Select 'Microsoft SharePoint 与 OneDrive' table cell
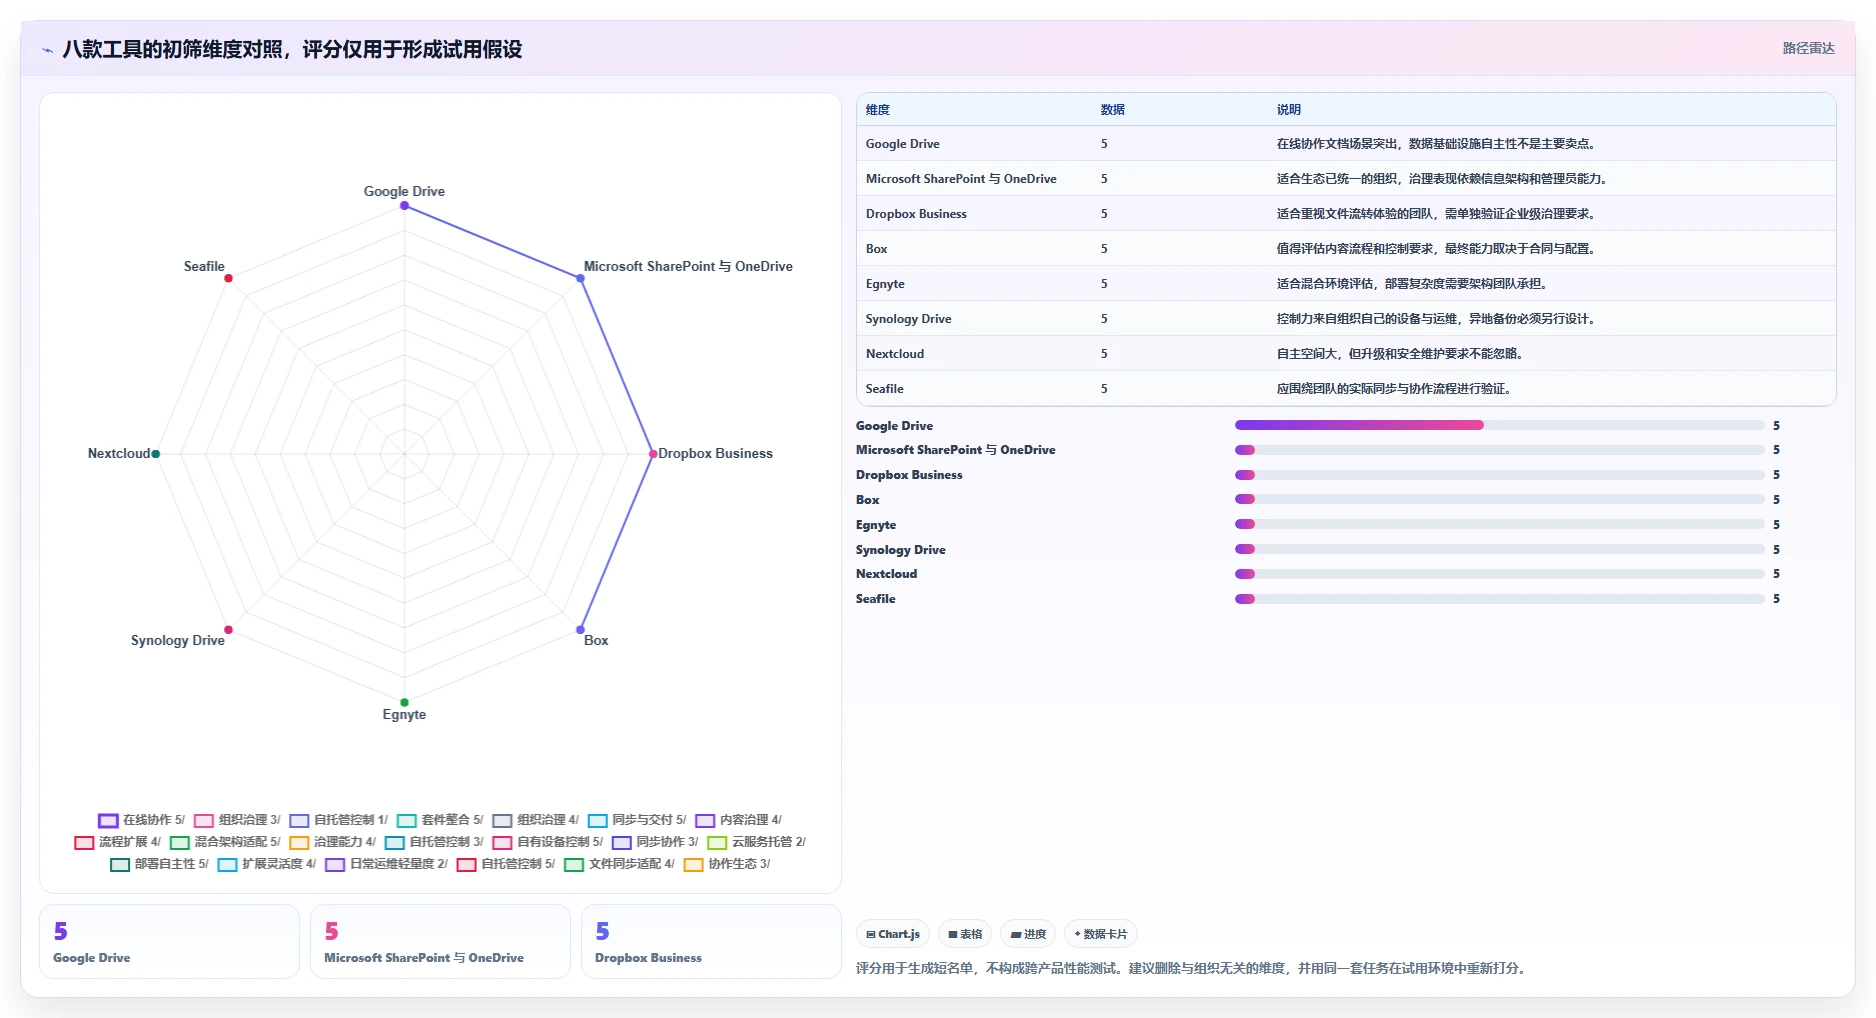The width and height of the screenshot is (1876, 1018). (961, 179)
